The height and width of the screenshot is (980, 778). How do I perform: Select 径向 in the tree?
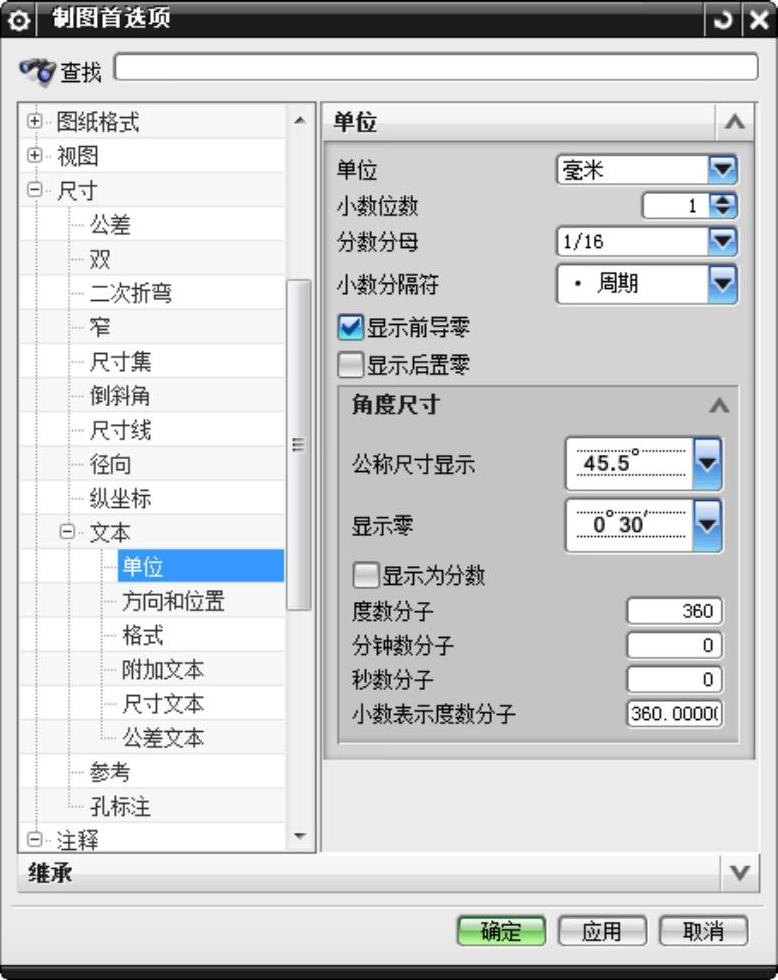pos(110,464)
